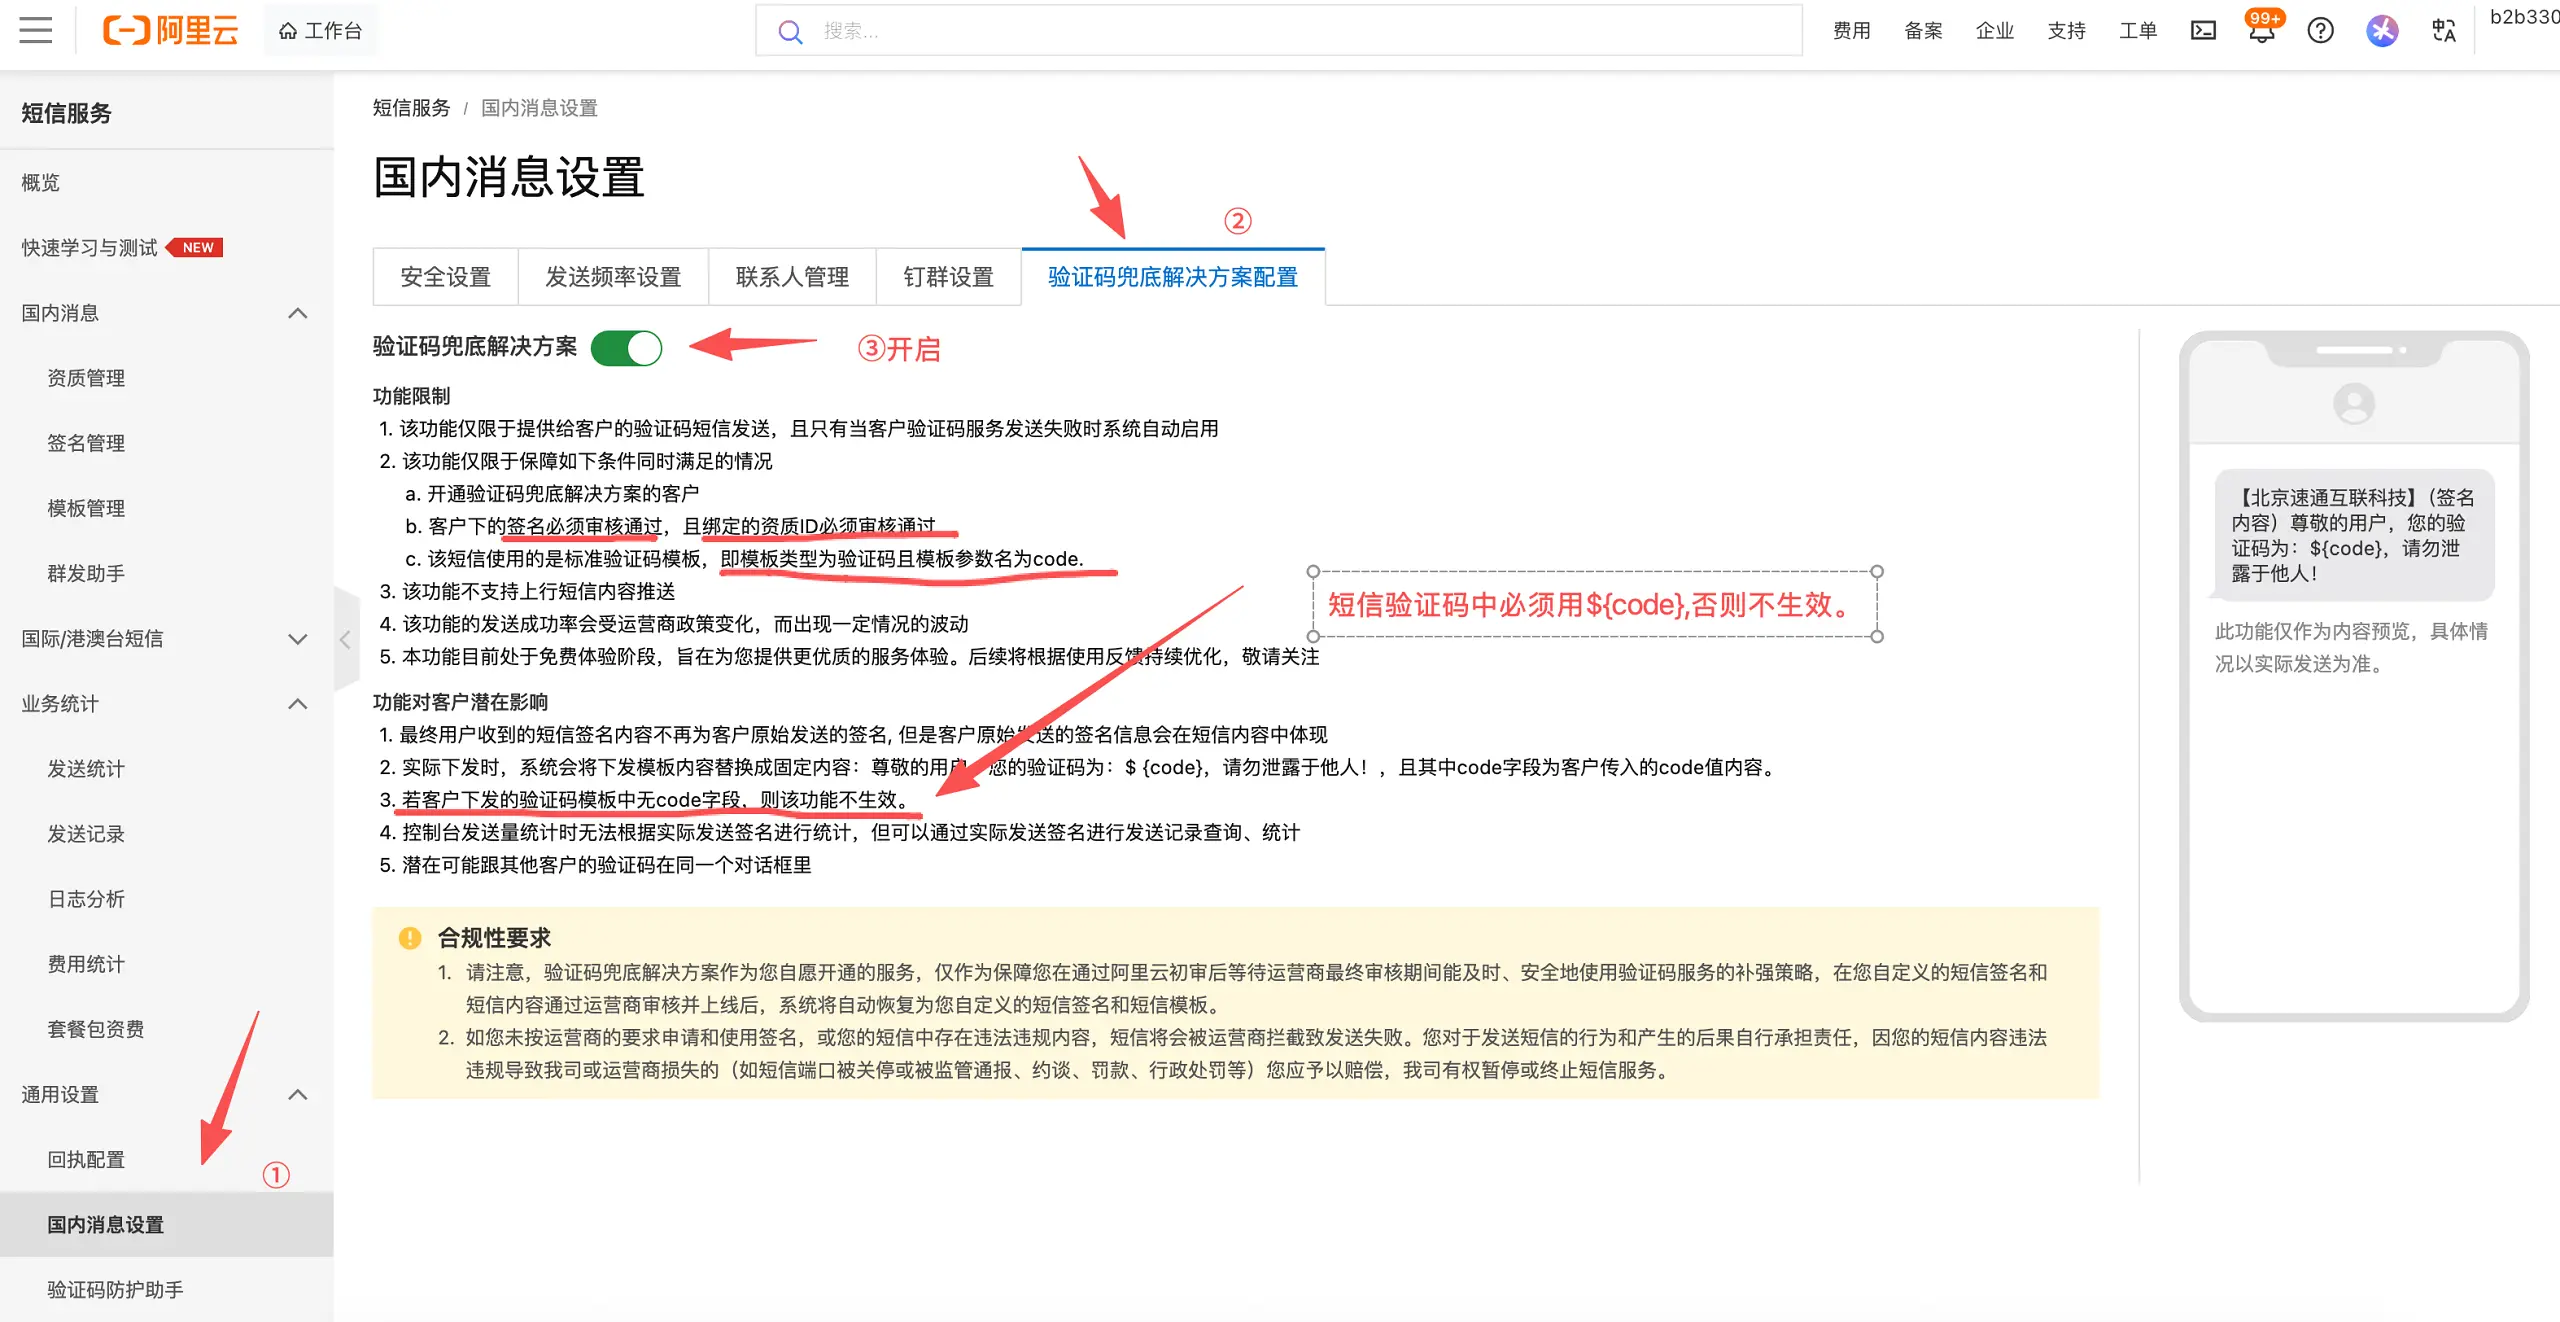
Task: Collapse the 国内消息 sidebar section
Action: (297, 313)
